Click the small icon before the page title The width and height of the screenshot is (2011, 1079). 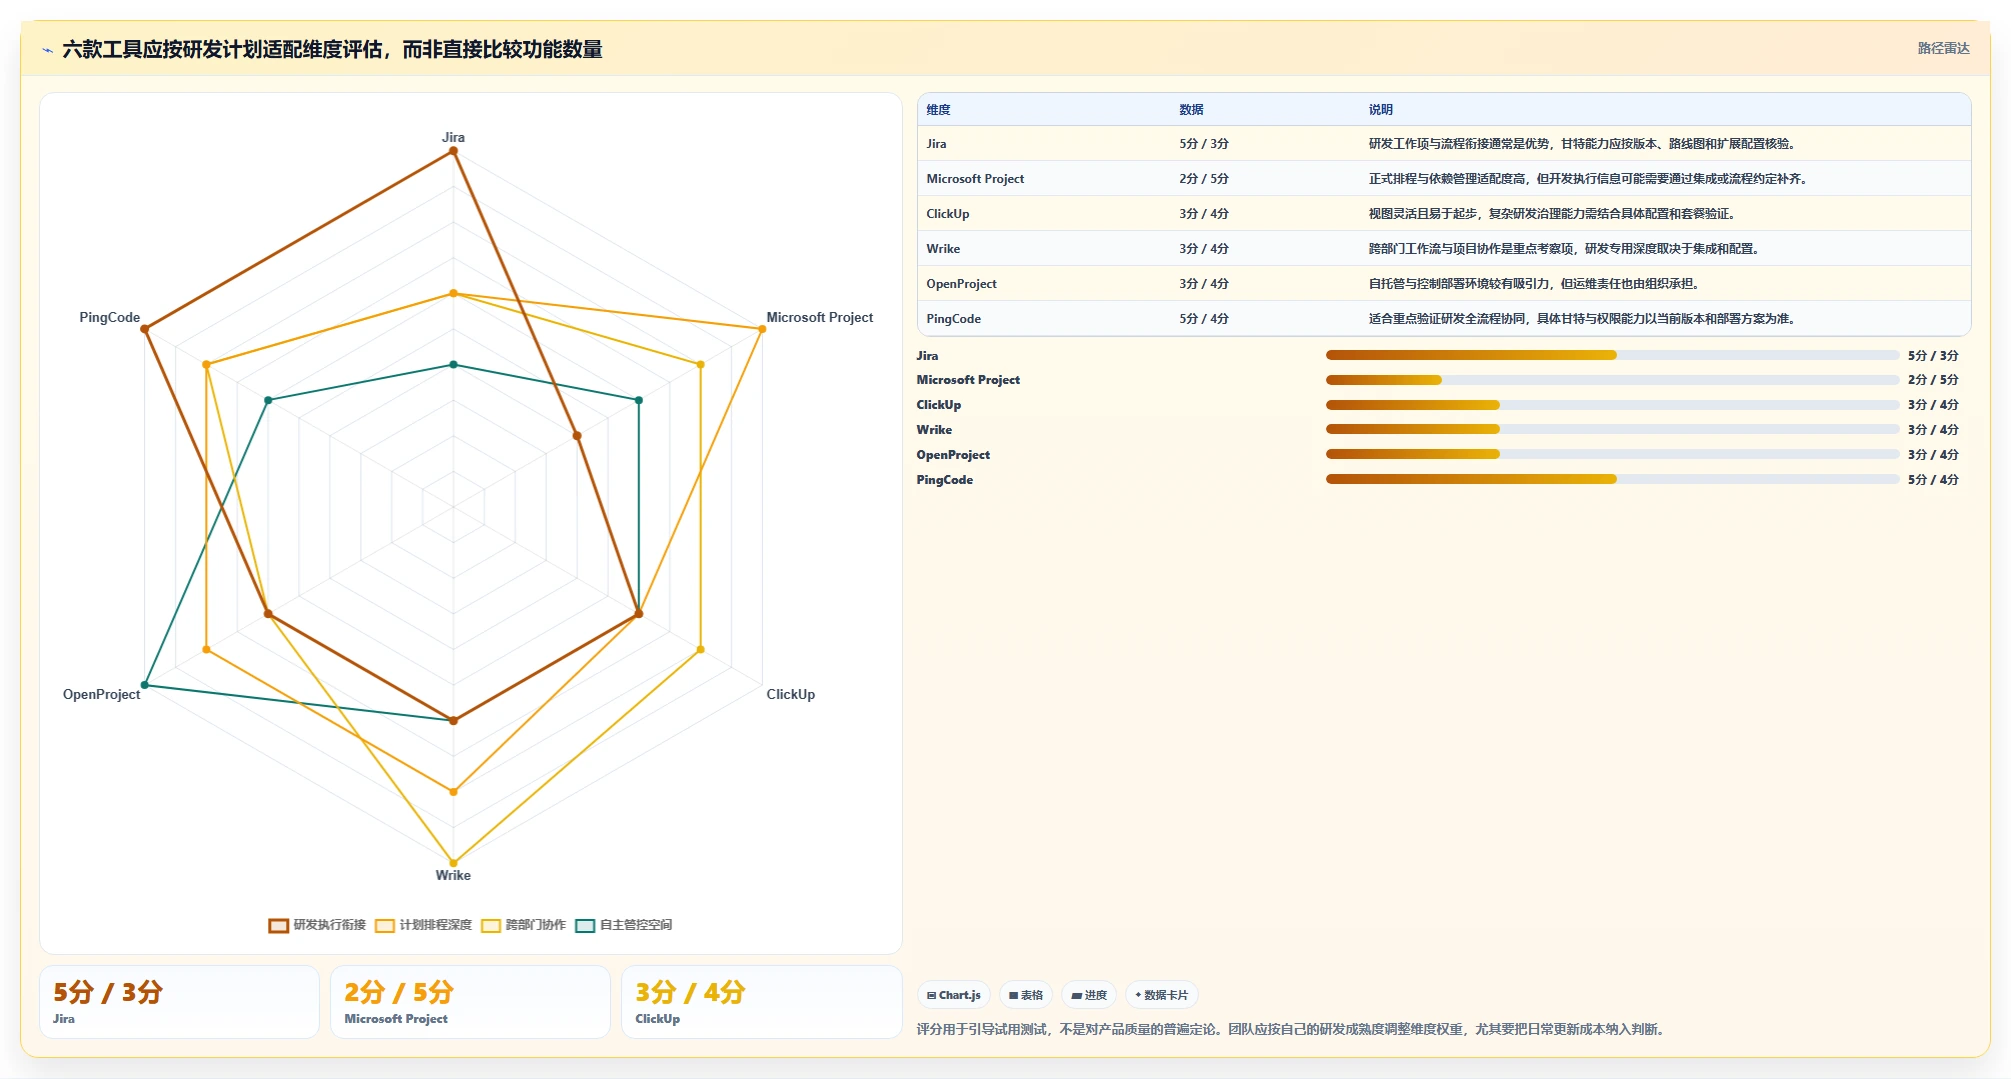tap(47, 50)
